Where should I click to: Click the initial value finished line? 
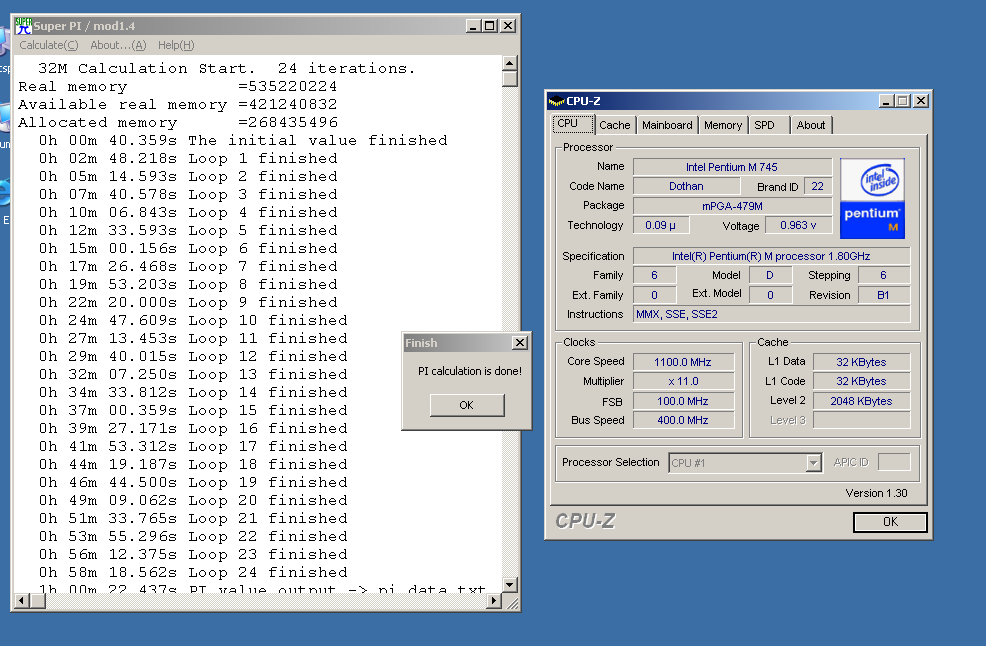243,140
